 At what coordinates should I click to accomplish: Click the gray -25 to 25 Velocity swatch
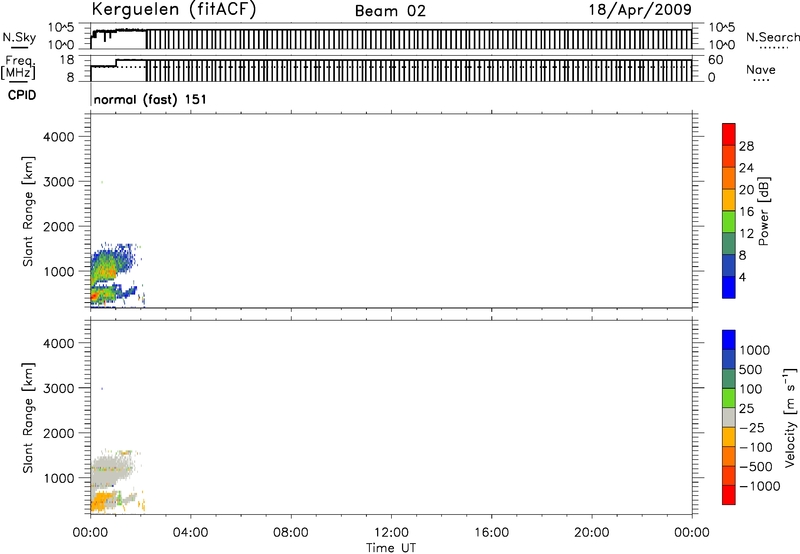729,417
